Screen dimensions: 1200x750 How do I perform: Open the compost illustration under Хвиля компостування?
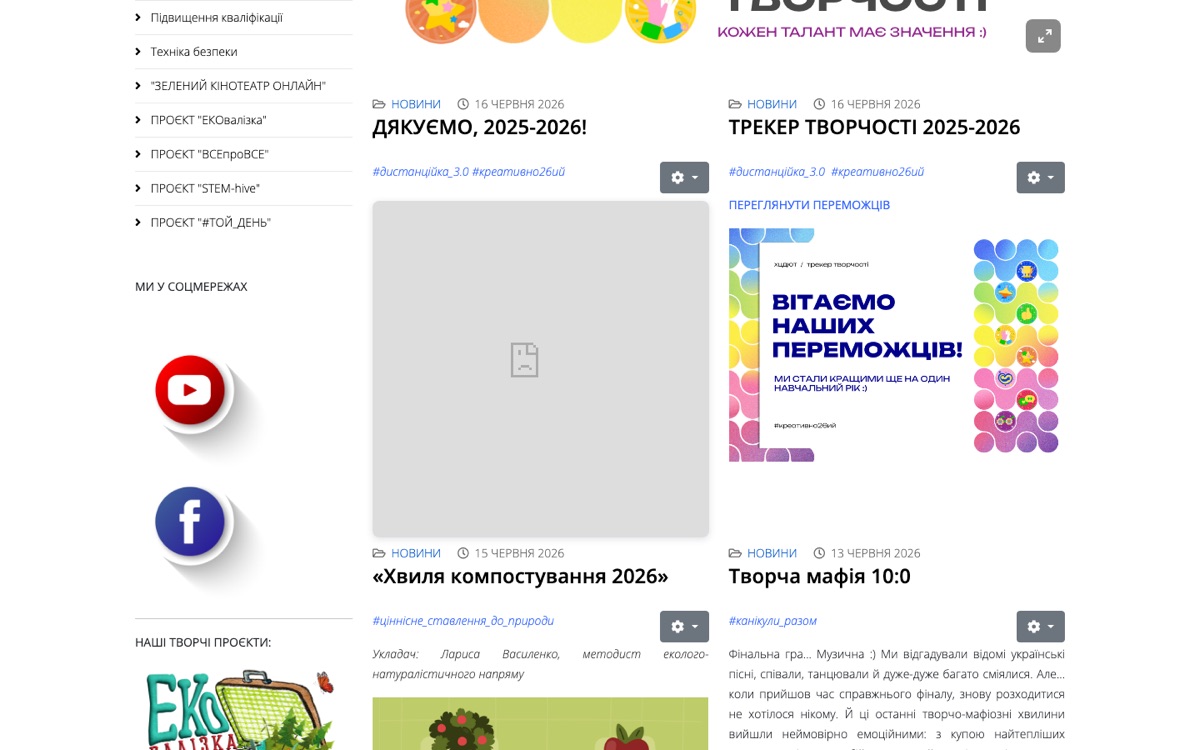click(541, 724)
